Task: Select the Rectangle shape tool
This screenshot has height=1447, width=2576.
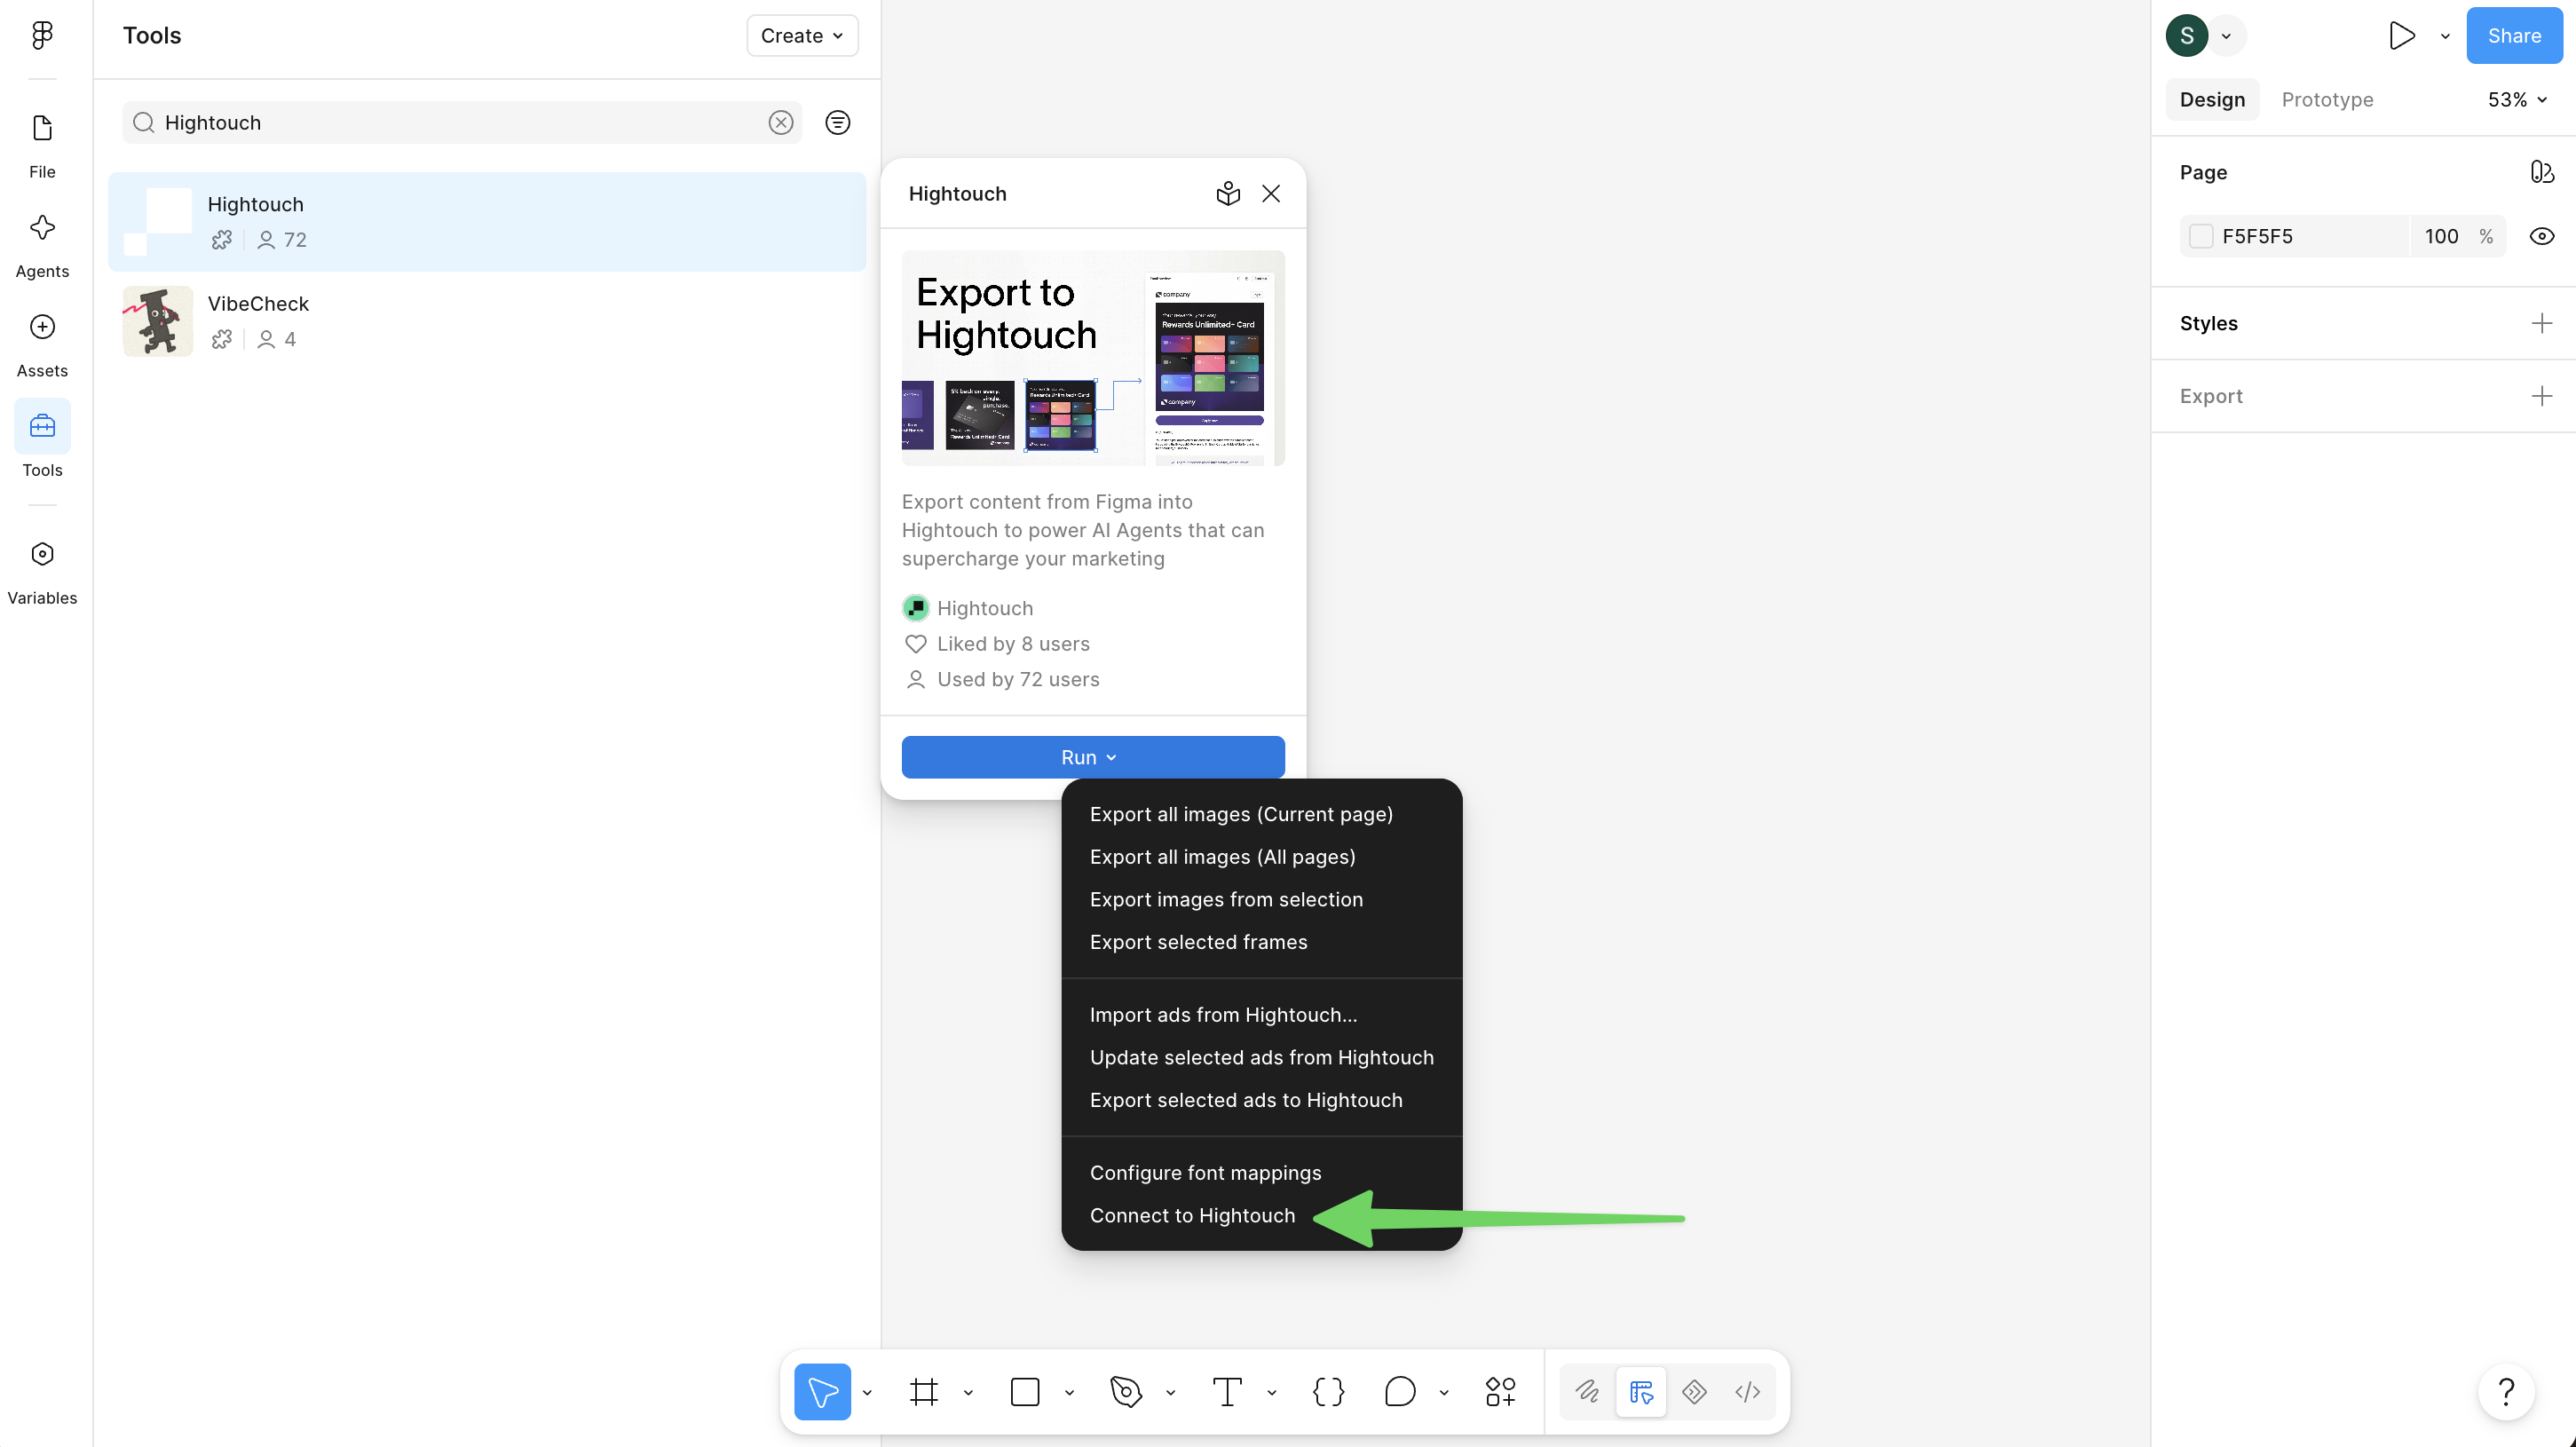Action: click(x=1025, y=1391)
